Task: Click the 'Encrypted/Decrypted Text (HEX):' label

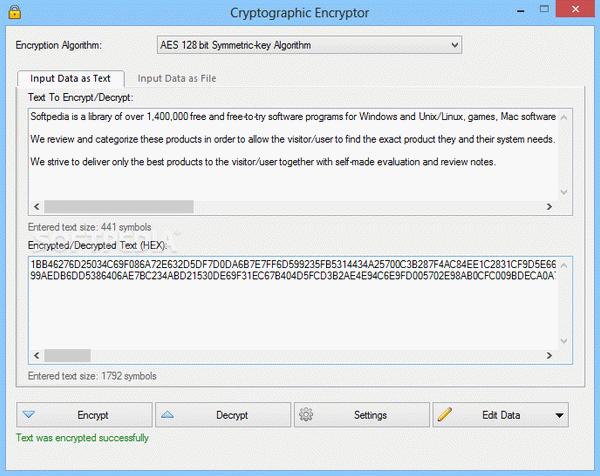Action: (98, 245)
